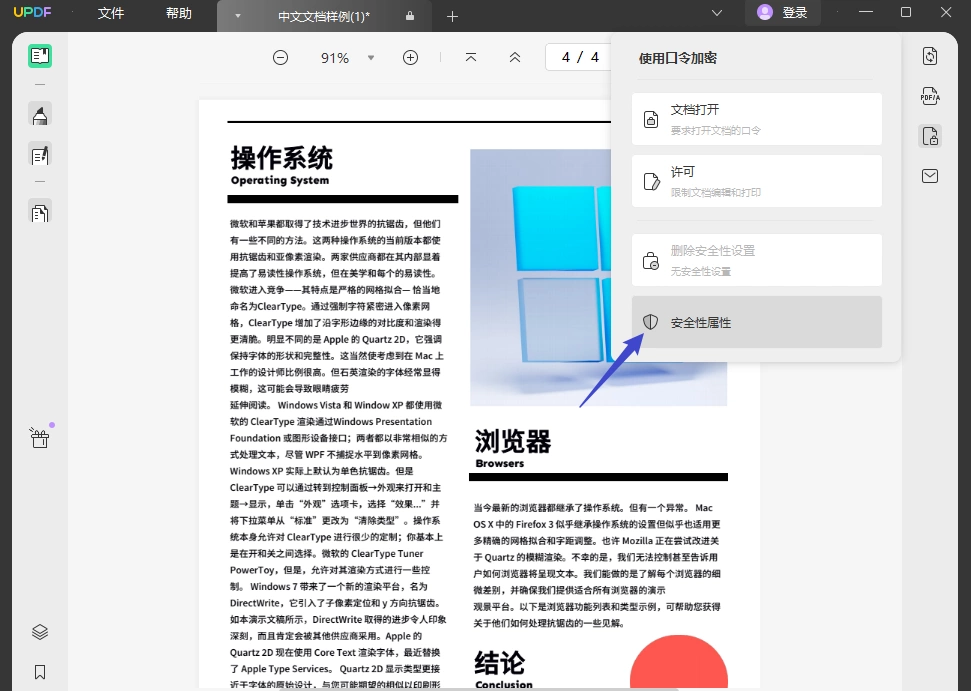Screen dimensions: 971x691
Task: Click the send by email icon
Action: pyautogui.click(x=930, y=176)
